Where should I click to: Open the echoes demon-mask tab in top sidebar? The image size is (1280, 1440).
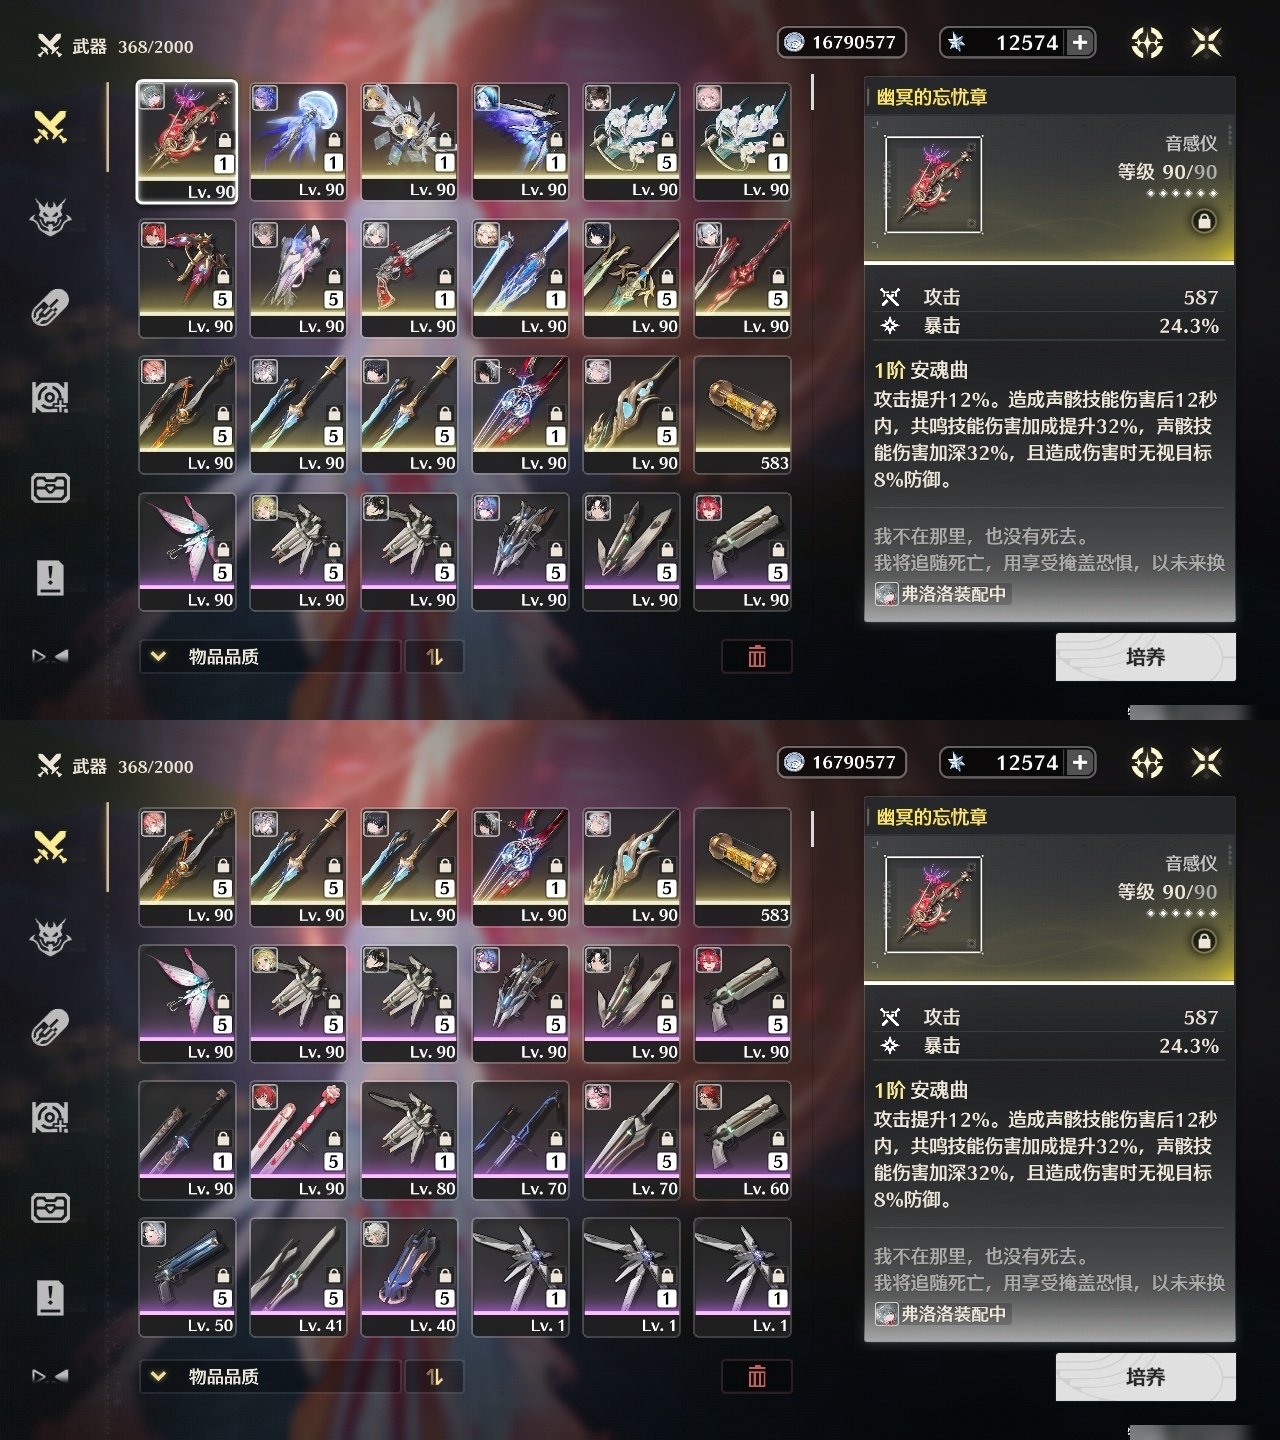(50, 217)
